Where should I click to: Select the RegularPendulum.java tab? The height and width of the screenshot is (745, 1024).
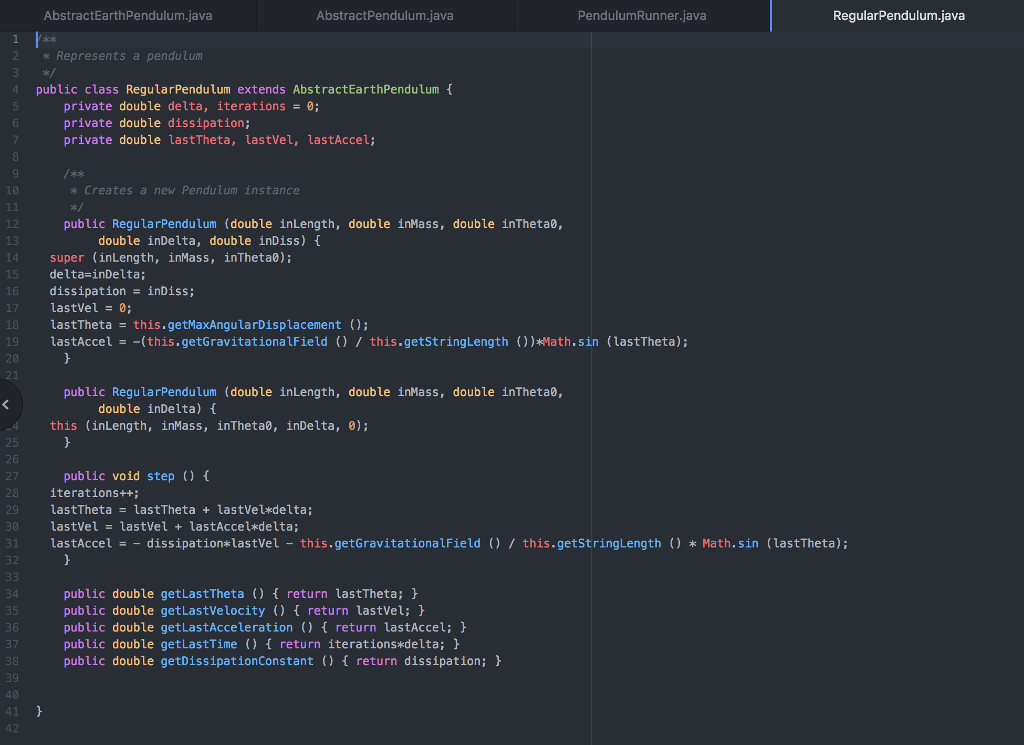pyautogui.click(x=897, y=15)
